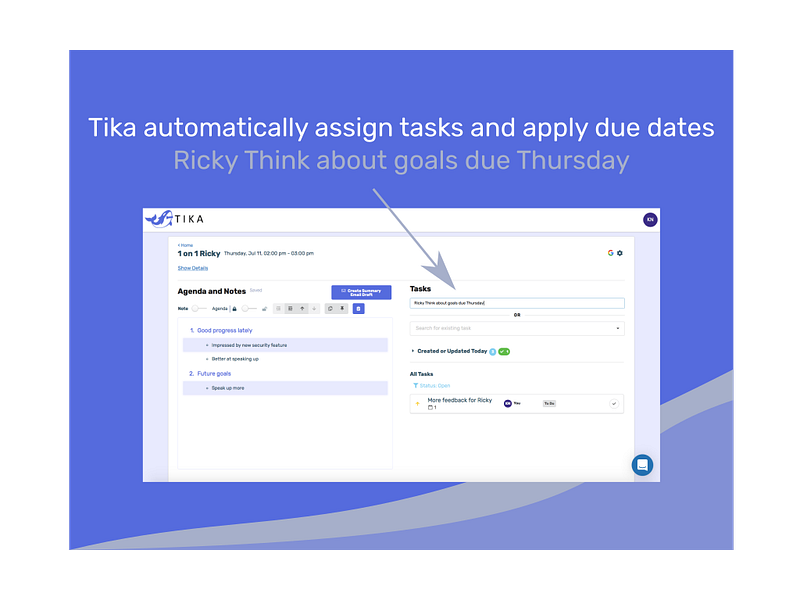Click the yellow priority arrow icon
The height and width of the screenshot is (600, 800).
coord(417,404)
